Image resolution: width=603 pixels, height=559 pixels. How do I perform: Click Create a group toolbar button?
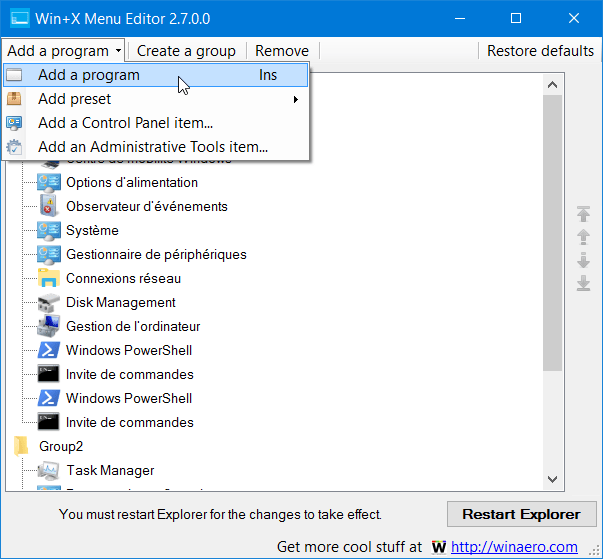click(186, 51)
